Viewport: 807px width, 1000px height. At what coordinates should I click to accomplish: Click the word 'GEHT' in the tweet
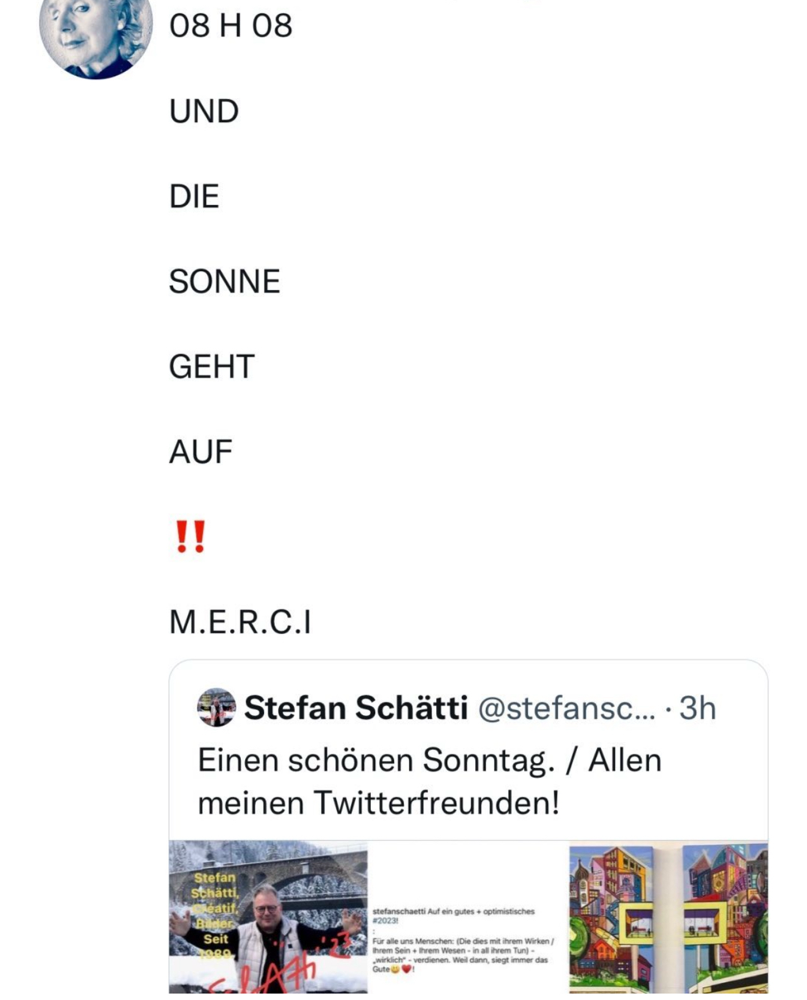(x=209, y=365)
